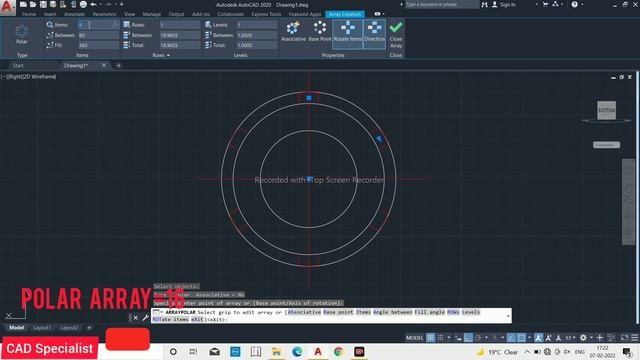Expand the Rows panel dropdown
The height and width of the screenshot is (360, 640).
click(161, 55)
